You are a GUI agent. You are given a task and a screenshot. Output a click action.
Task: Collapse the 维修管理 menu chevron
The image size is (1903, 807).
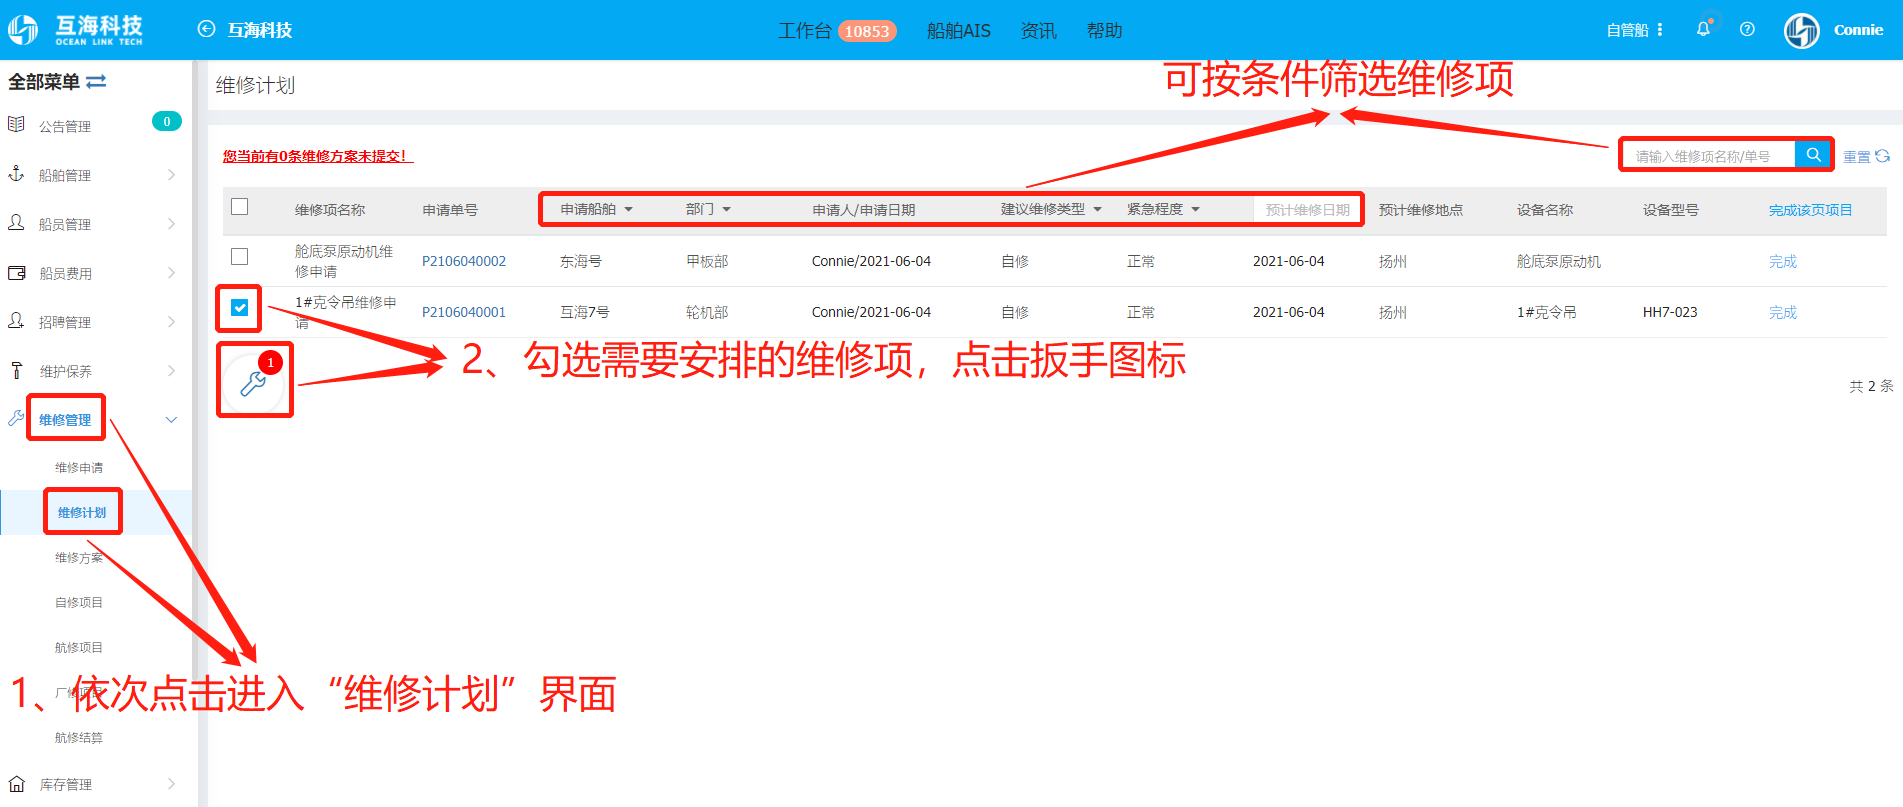pos(171,420)
